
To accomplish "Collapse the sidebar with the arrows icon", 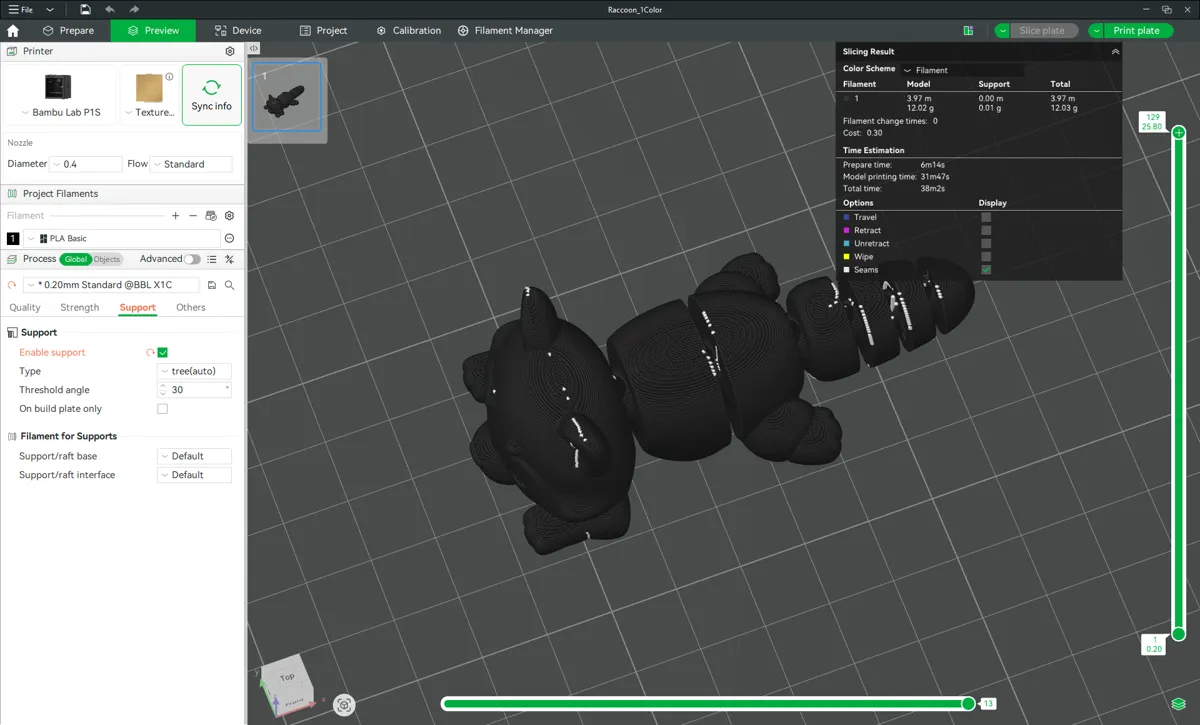I will [x=254, y=48].
